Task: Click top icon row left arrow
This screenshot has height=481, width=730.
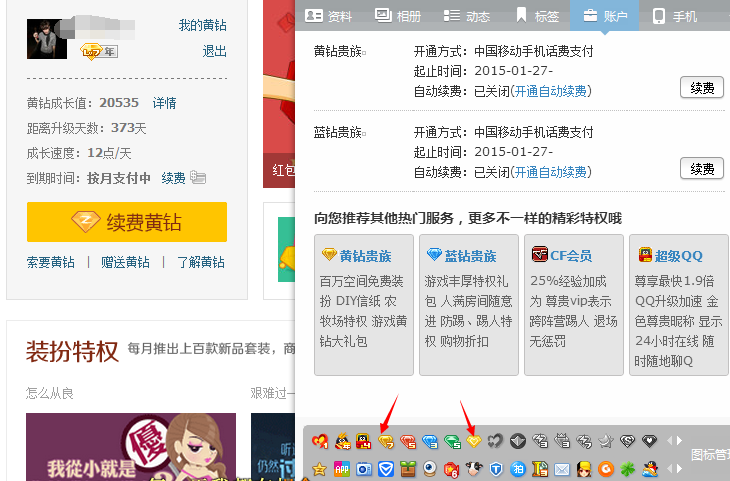Action: pos(670,440)
